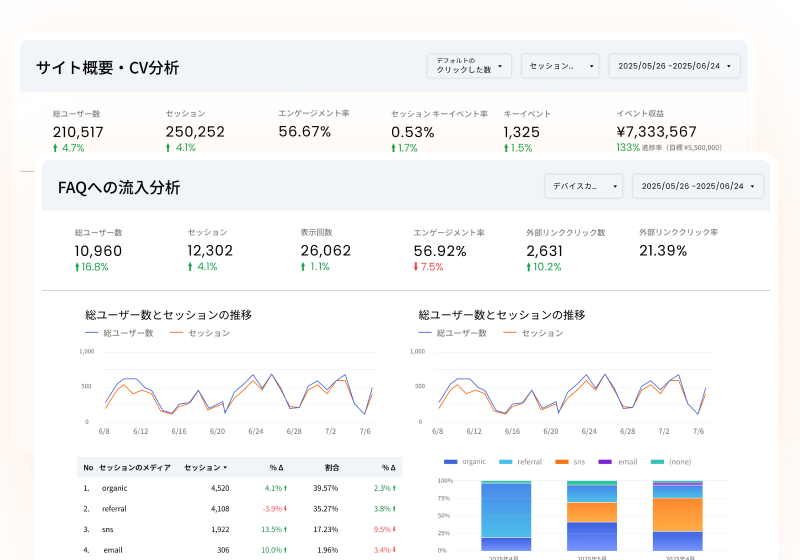Toggle セッション legend in chart above media table

pyautogui.click(x=199, y=333)
